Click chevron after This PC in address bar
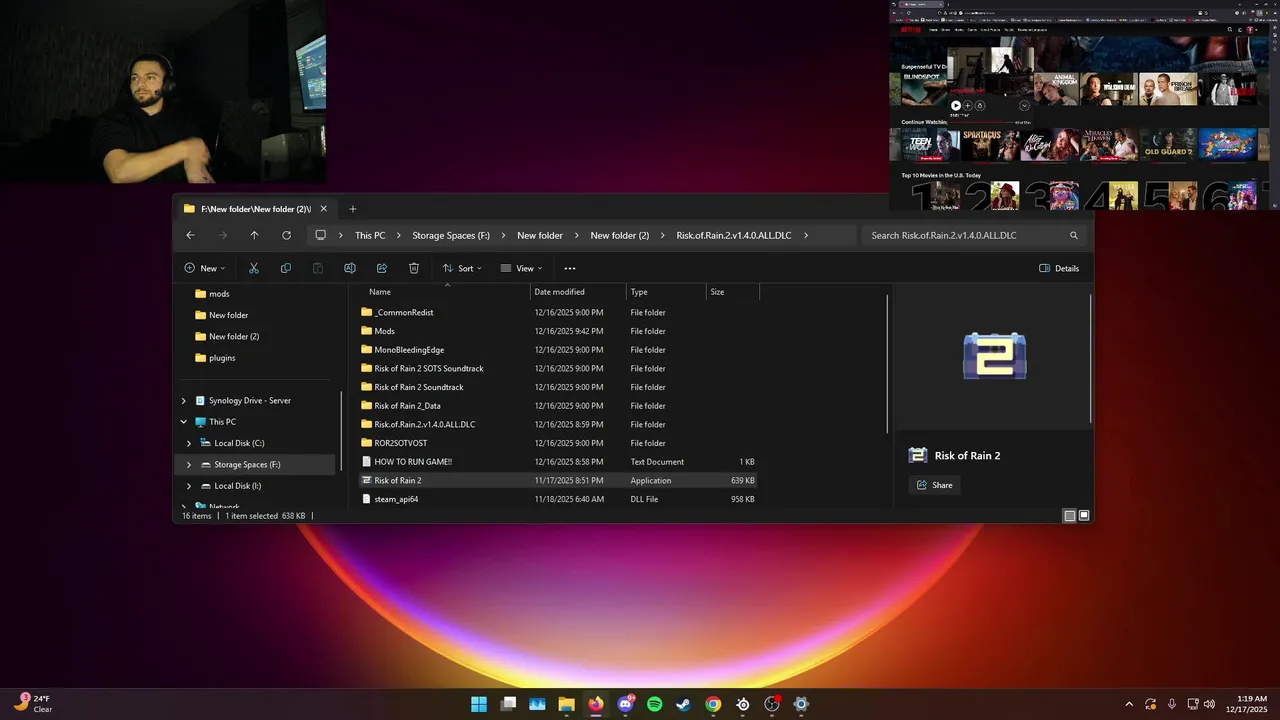 pos(398,236)
